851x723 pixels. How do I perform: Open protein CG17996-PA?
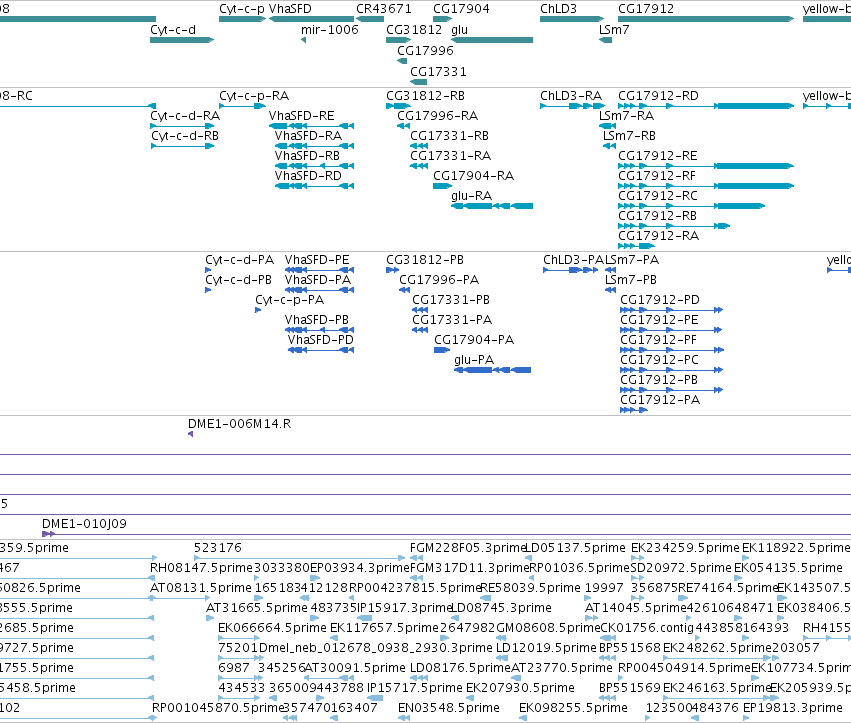(x=404, y=290)
